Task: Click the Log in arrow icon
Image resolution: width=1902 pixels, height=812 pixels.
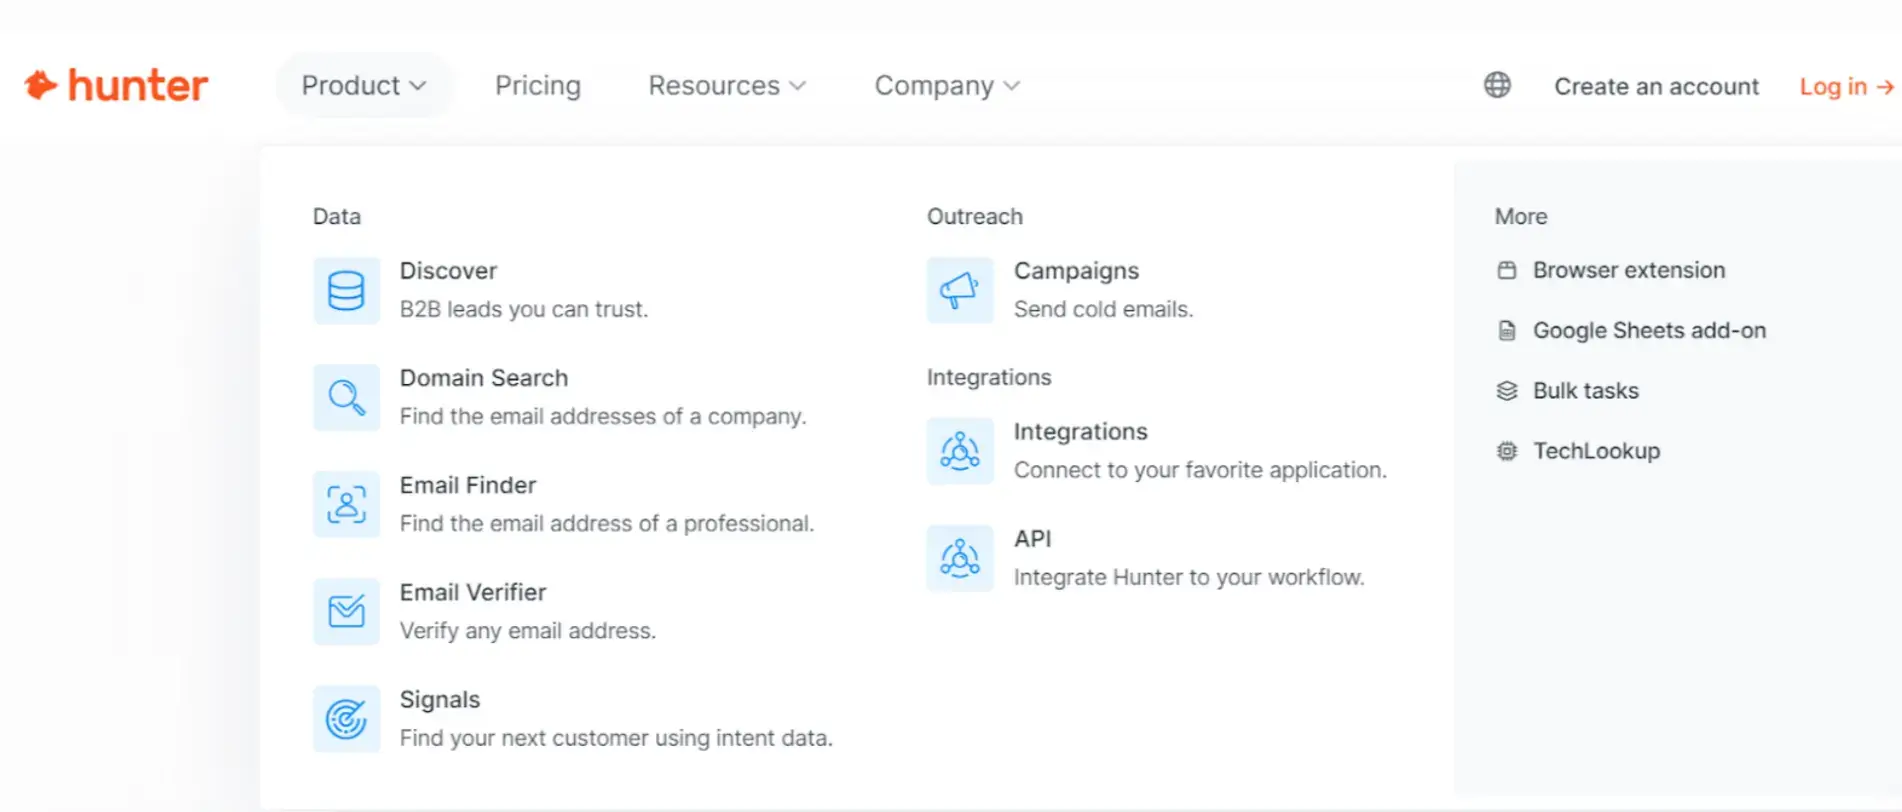Action: point(1885,87)
